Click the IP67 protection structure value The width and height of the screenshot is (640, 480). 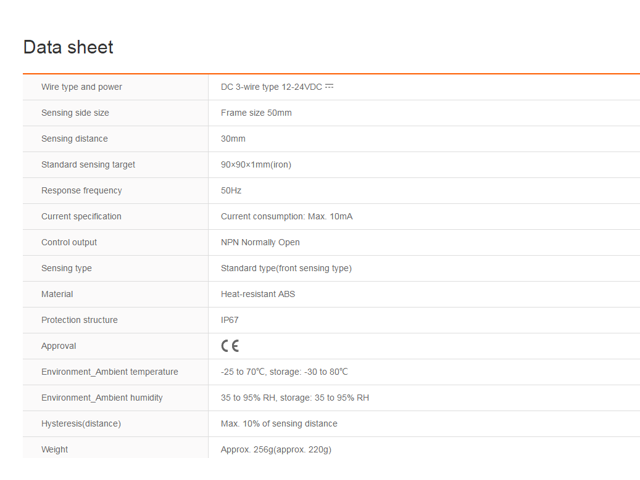click(x=230, y=321)
